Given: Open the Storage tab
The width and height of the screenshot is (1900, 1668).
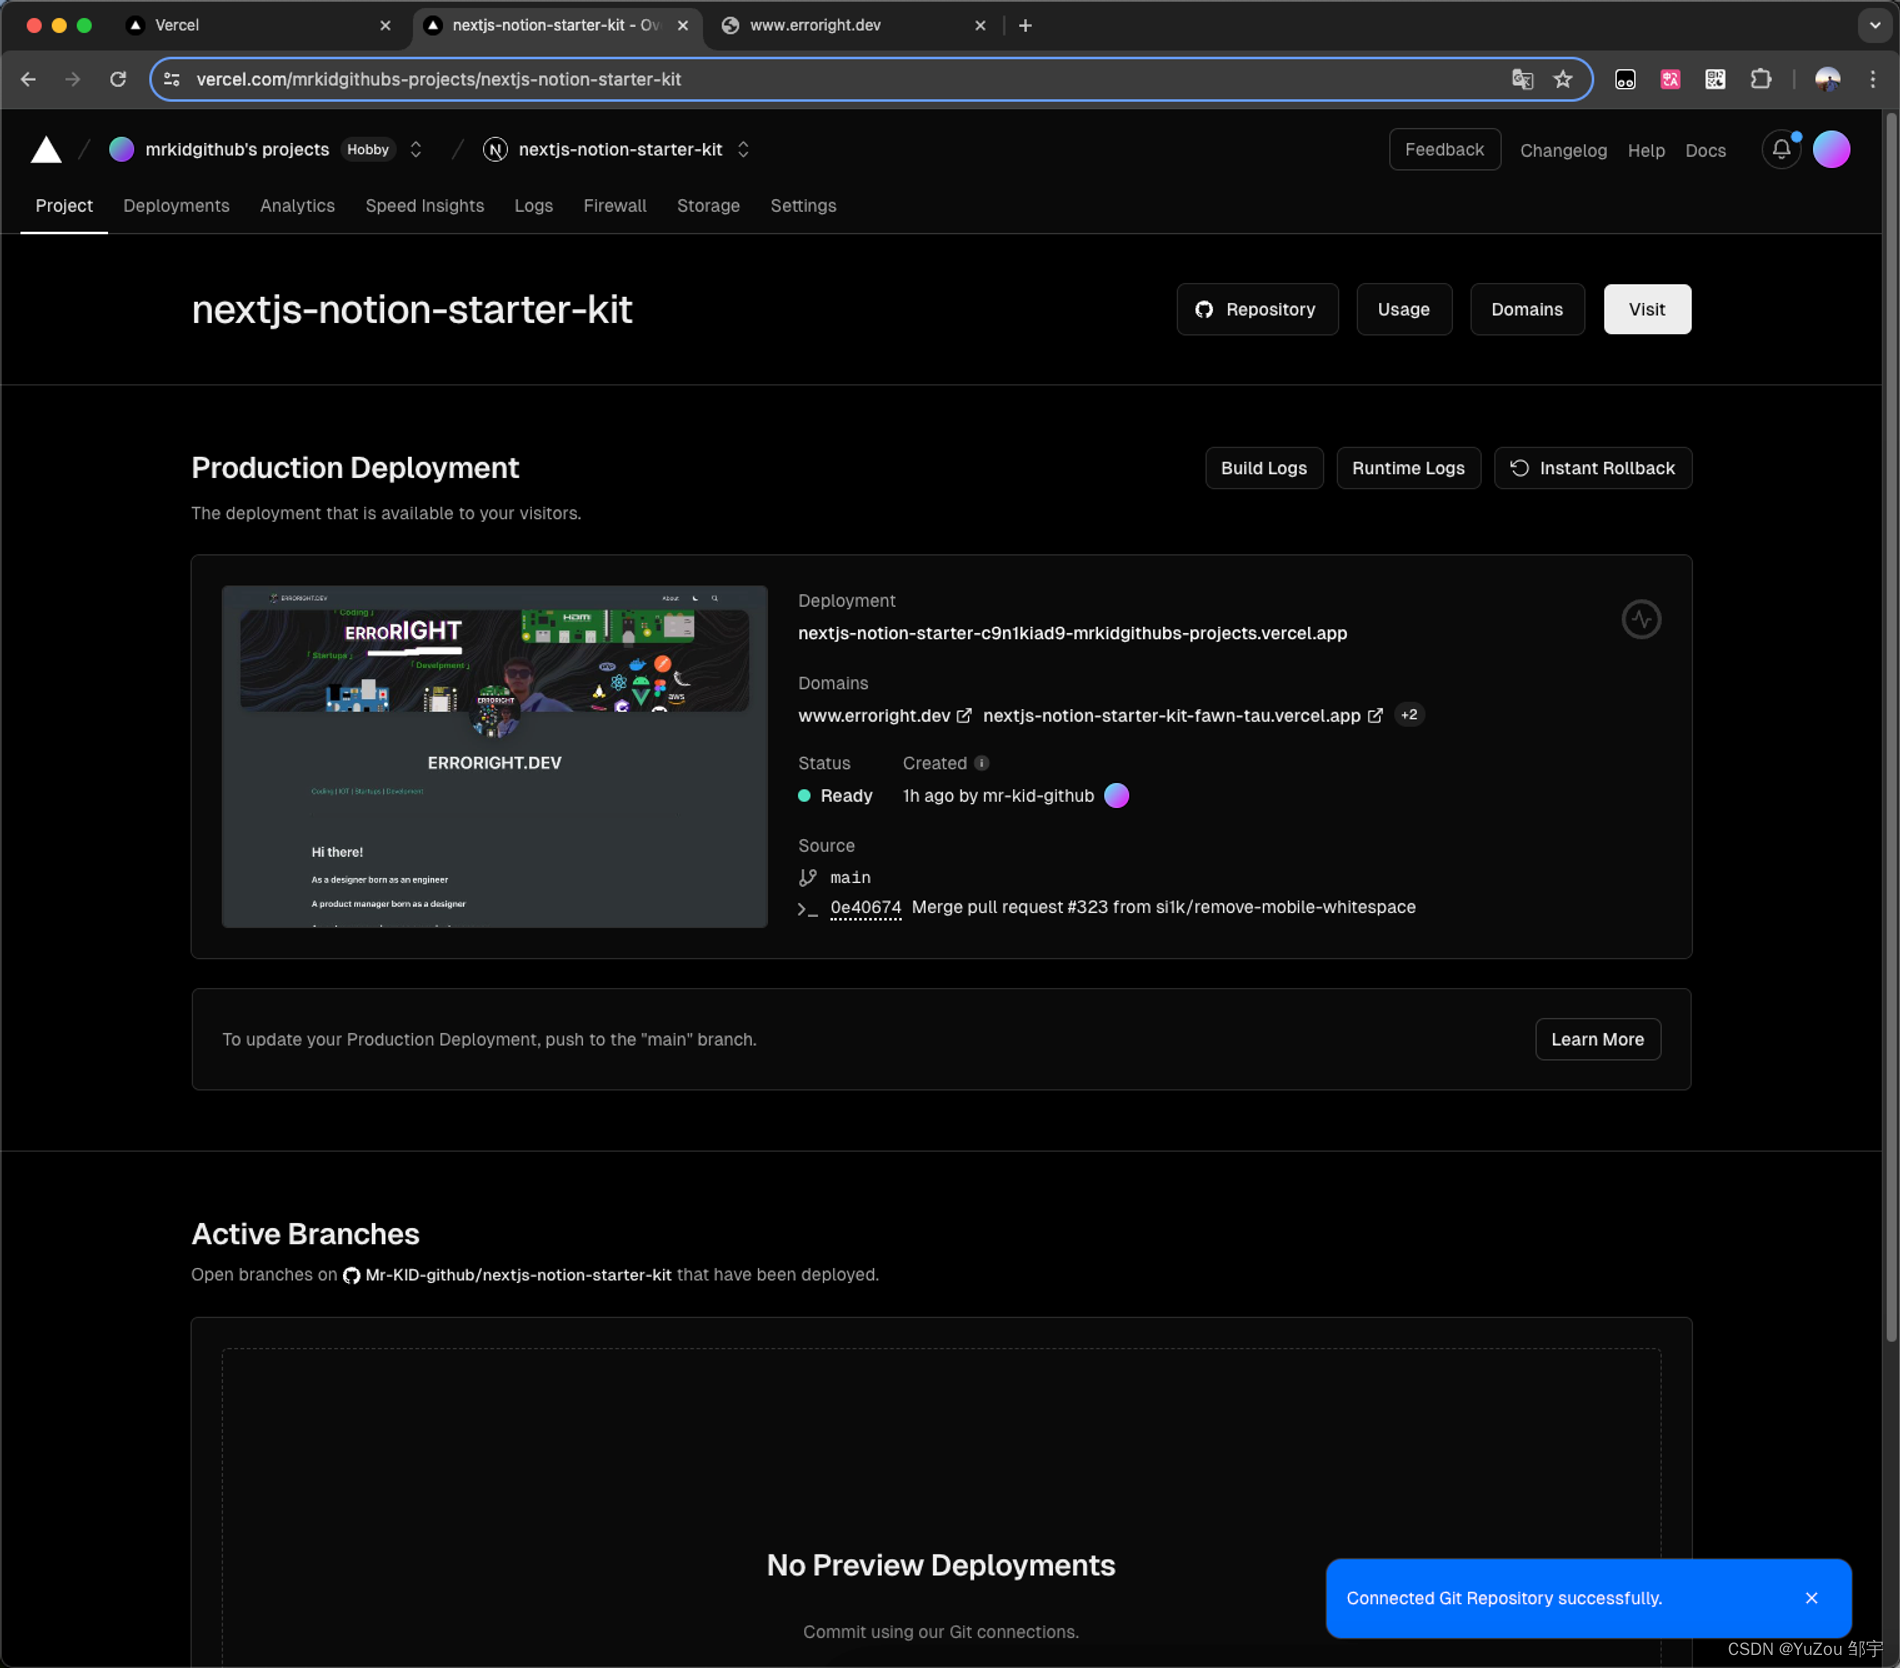Looking at the screenshot, I should click(708, 206).
